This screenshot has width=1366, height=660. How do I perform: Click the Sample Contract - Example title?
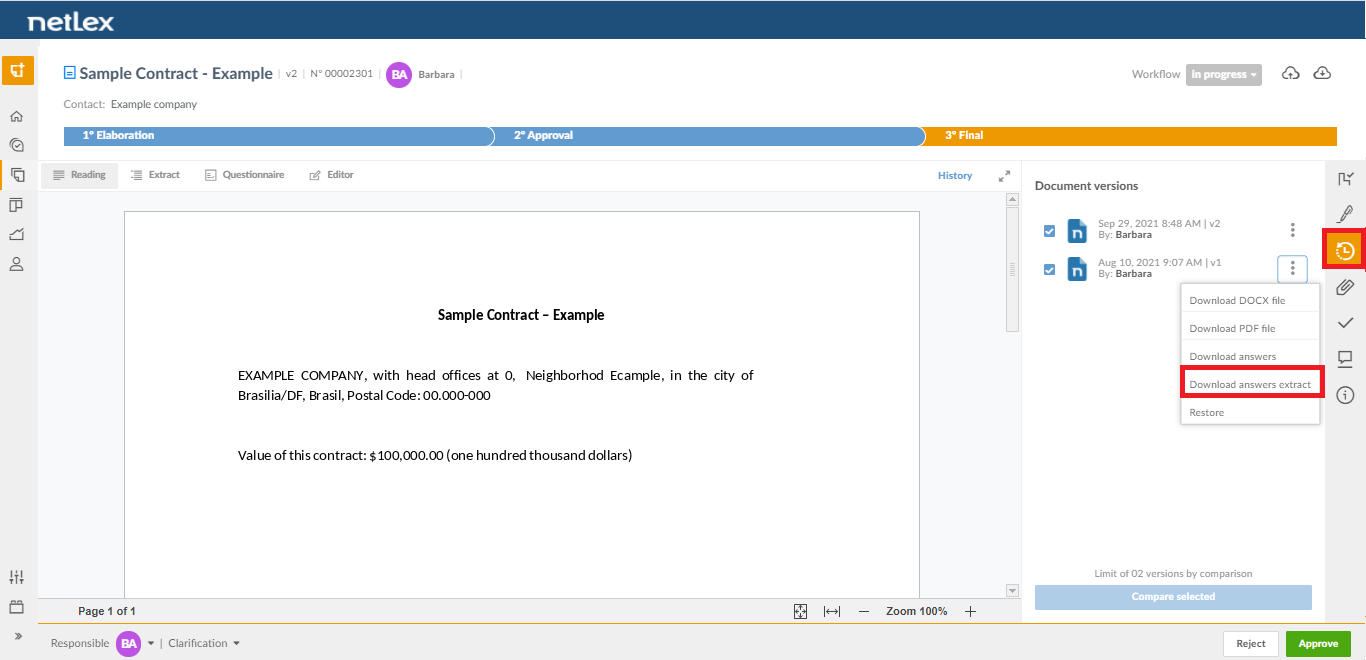pyautogui.click(x=176, y=74)
